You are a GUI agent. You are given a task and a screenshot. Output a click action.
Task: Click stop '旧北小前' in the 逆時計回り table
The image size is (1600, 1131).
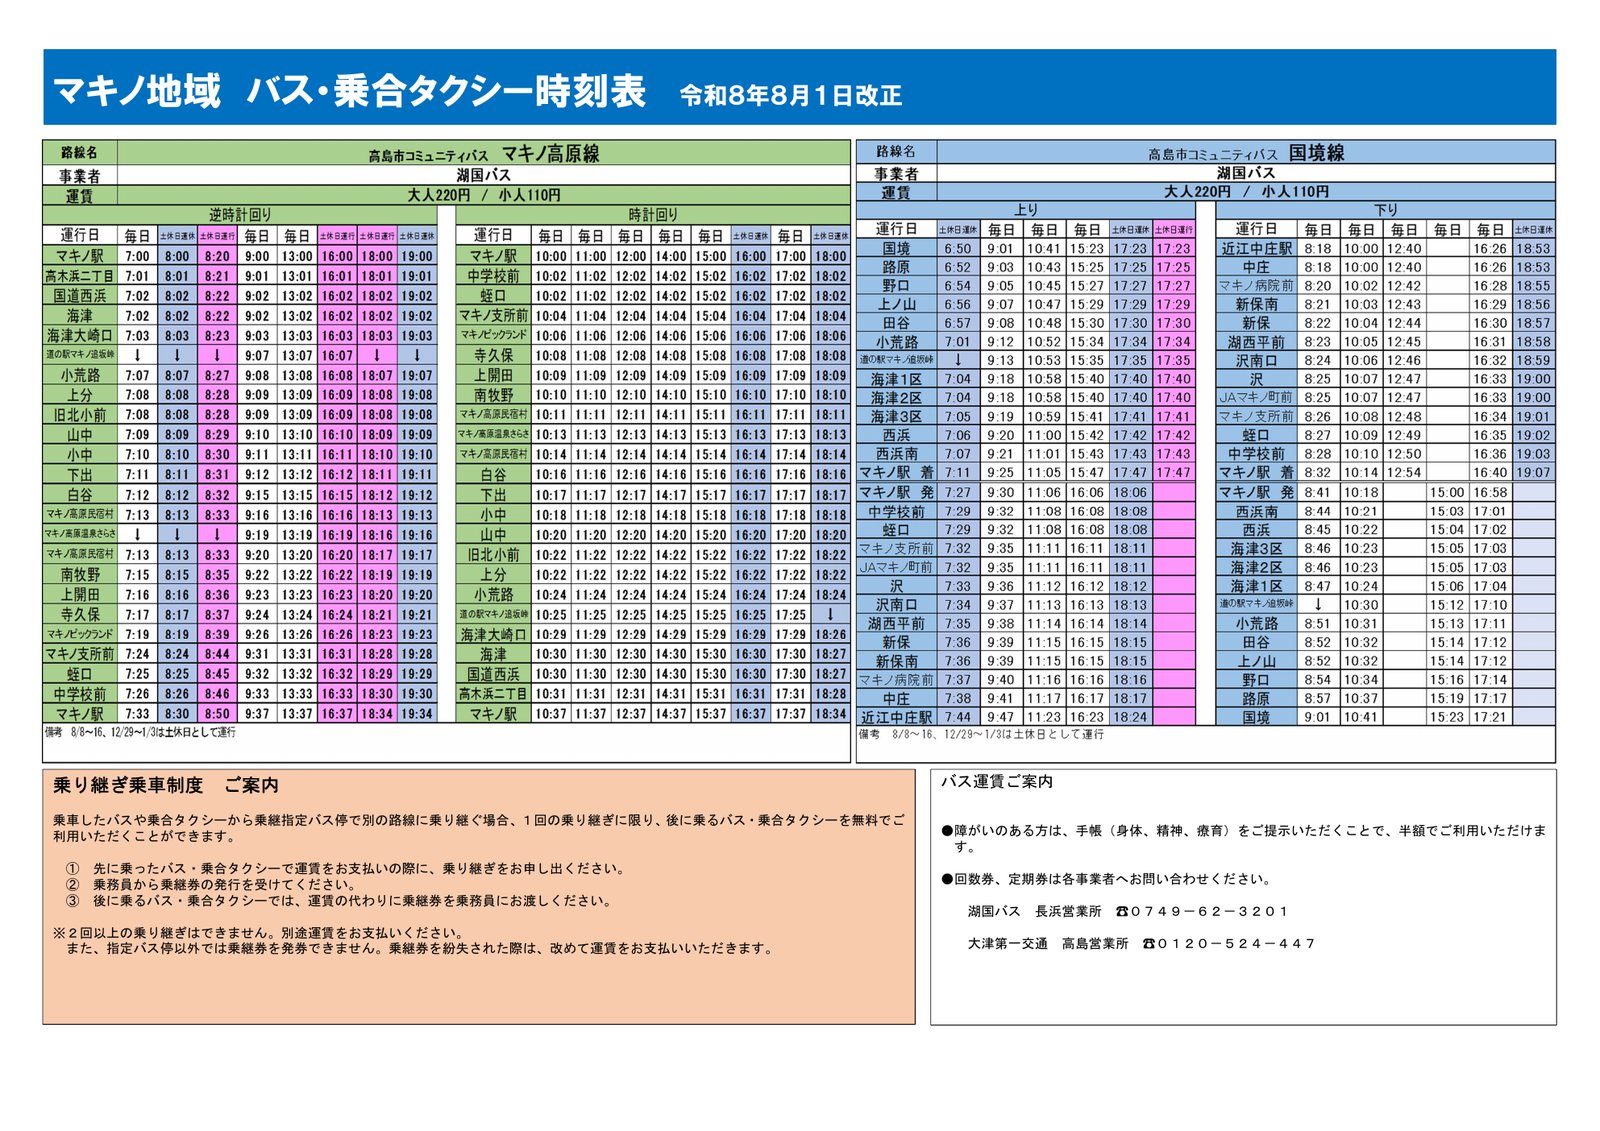(80, 415)
